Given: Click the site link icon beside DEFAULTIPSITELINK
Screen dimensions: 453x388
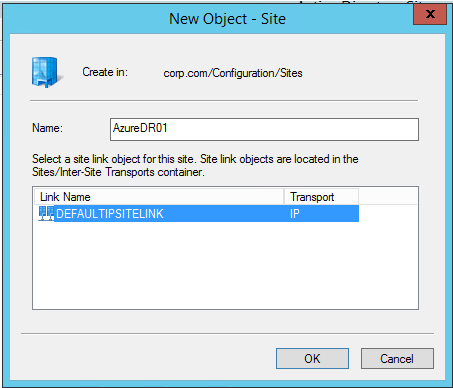Looking at the screenshot, I should tap(46, 213).
